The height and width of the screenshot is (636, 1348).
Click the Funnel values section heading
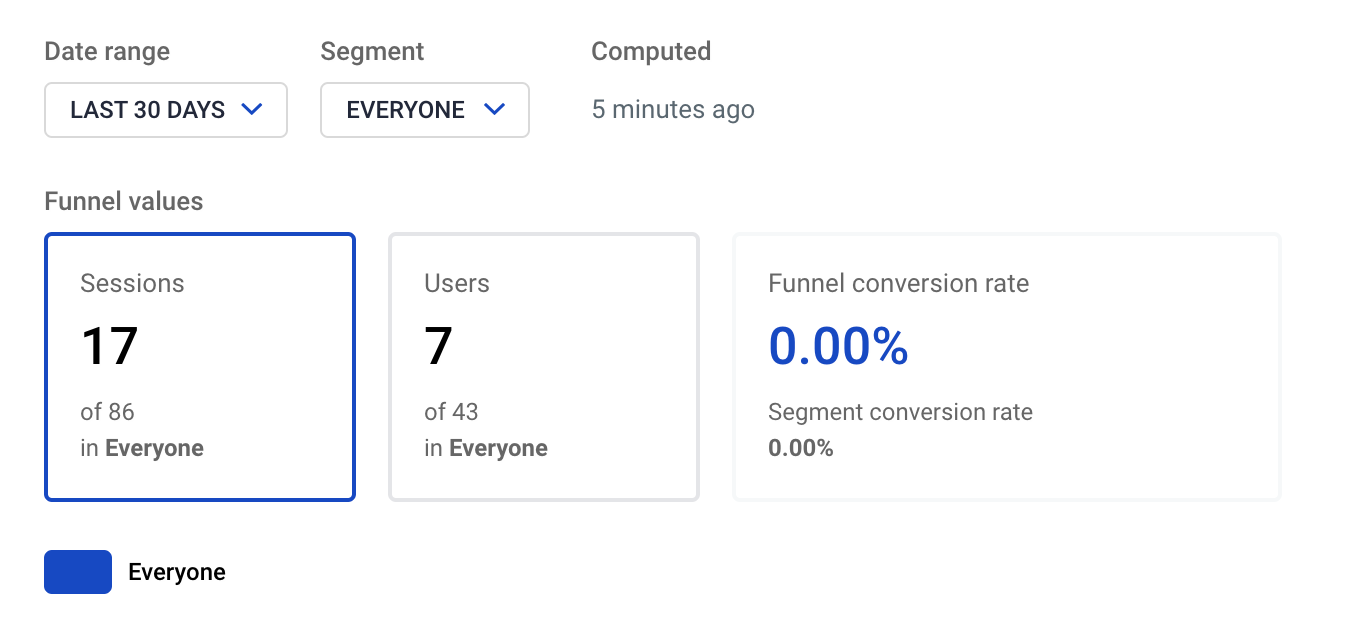(123, 201)
